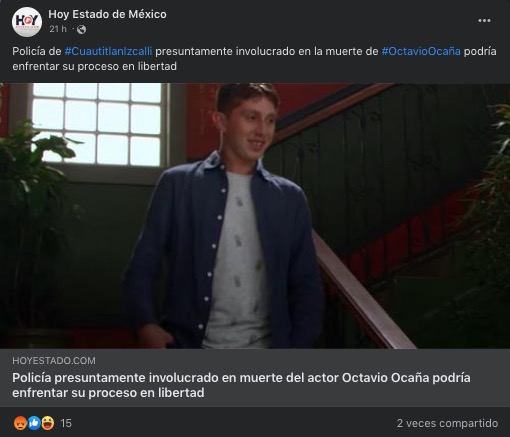Click the angry reaction emoji icon
Screen dimensions: 510x437
click(20, 423)
